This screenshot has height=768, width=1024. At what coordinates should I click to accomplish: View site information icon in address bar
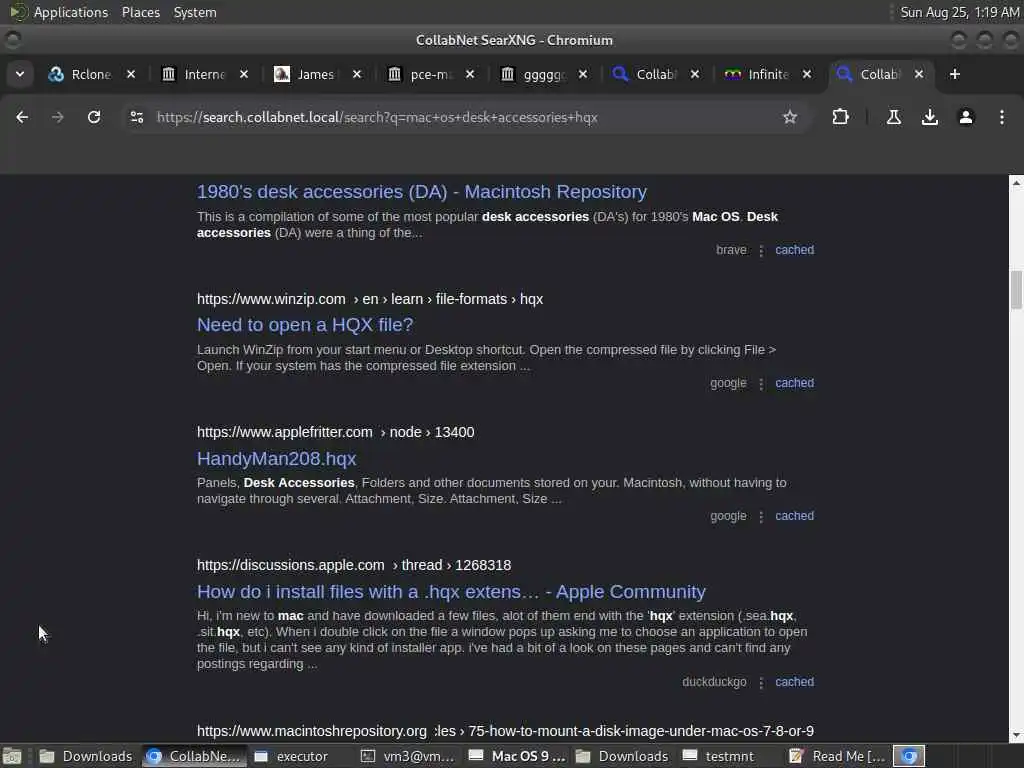coord(136,117)
